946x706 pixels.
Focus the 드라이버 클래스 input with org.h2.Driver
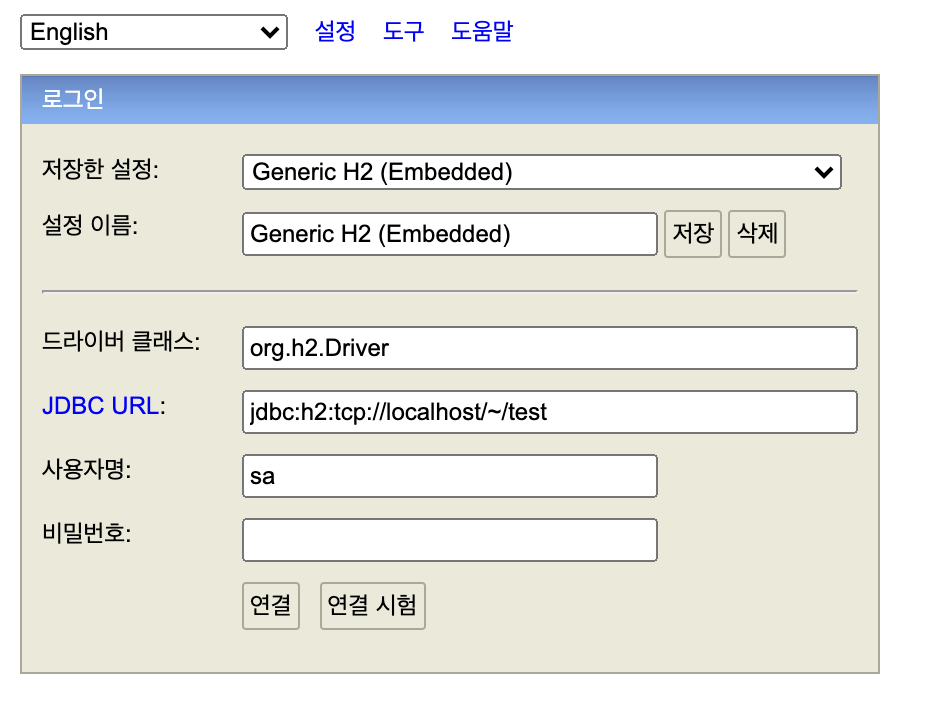(549, 348)
